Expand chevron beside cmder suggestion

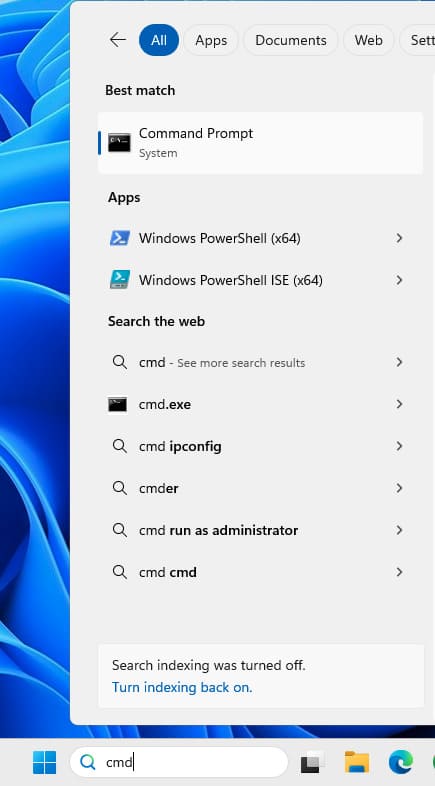[399, 488]
